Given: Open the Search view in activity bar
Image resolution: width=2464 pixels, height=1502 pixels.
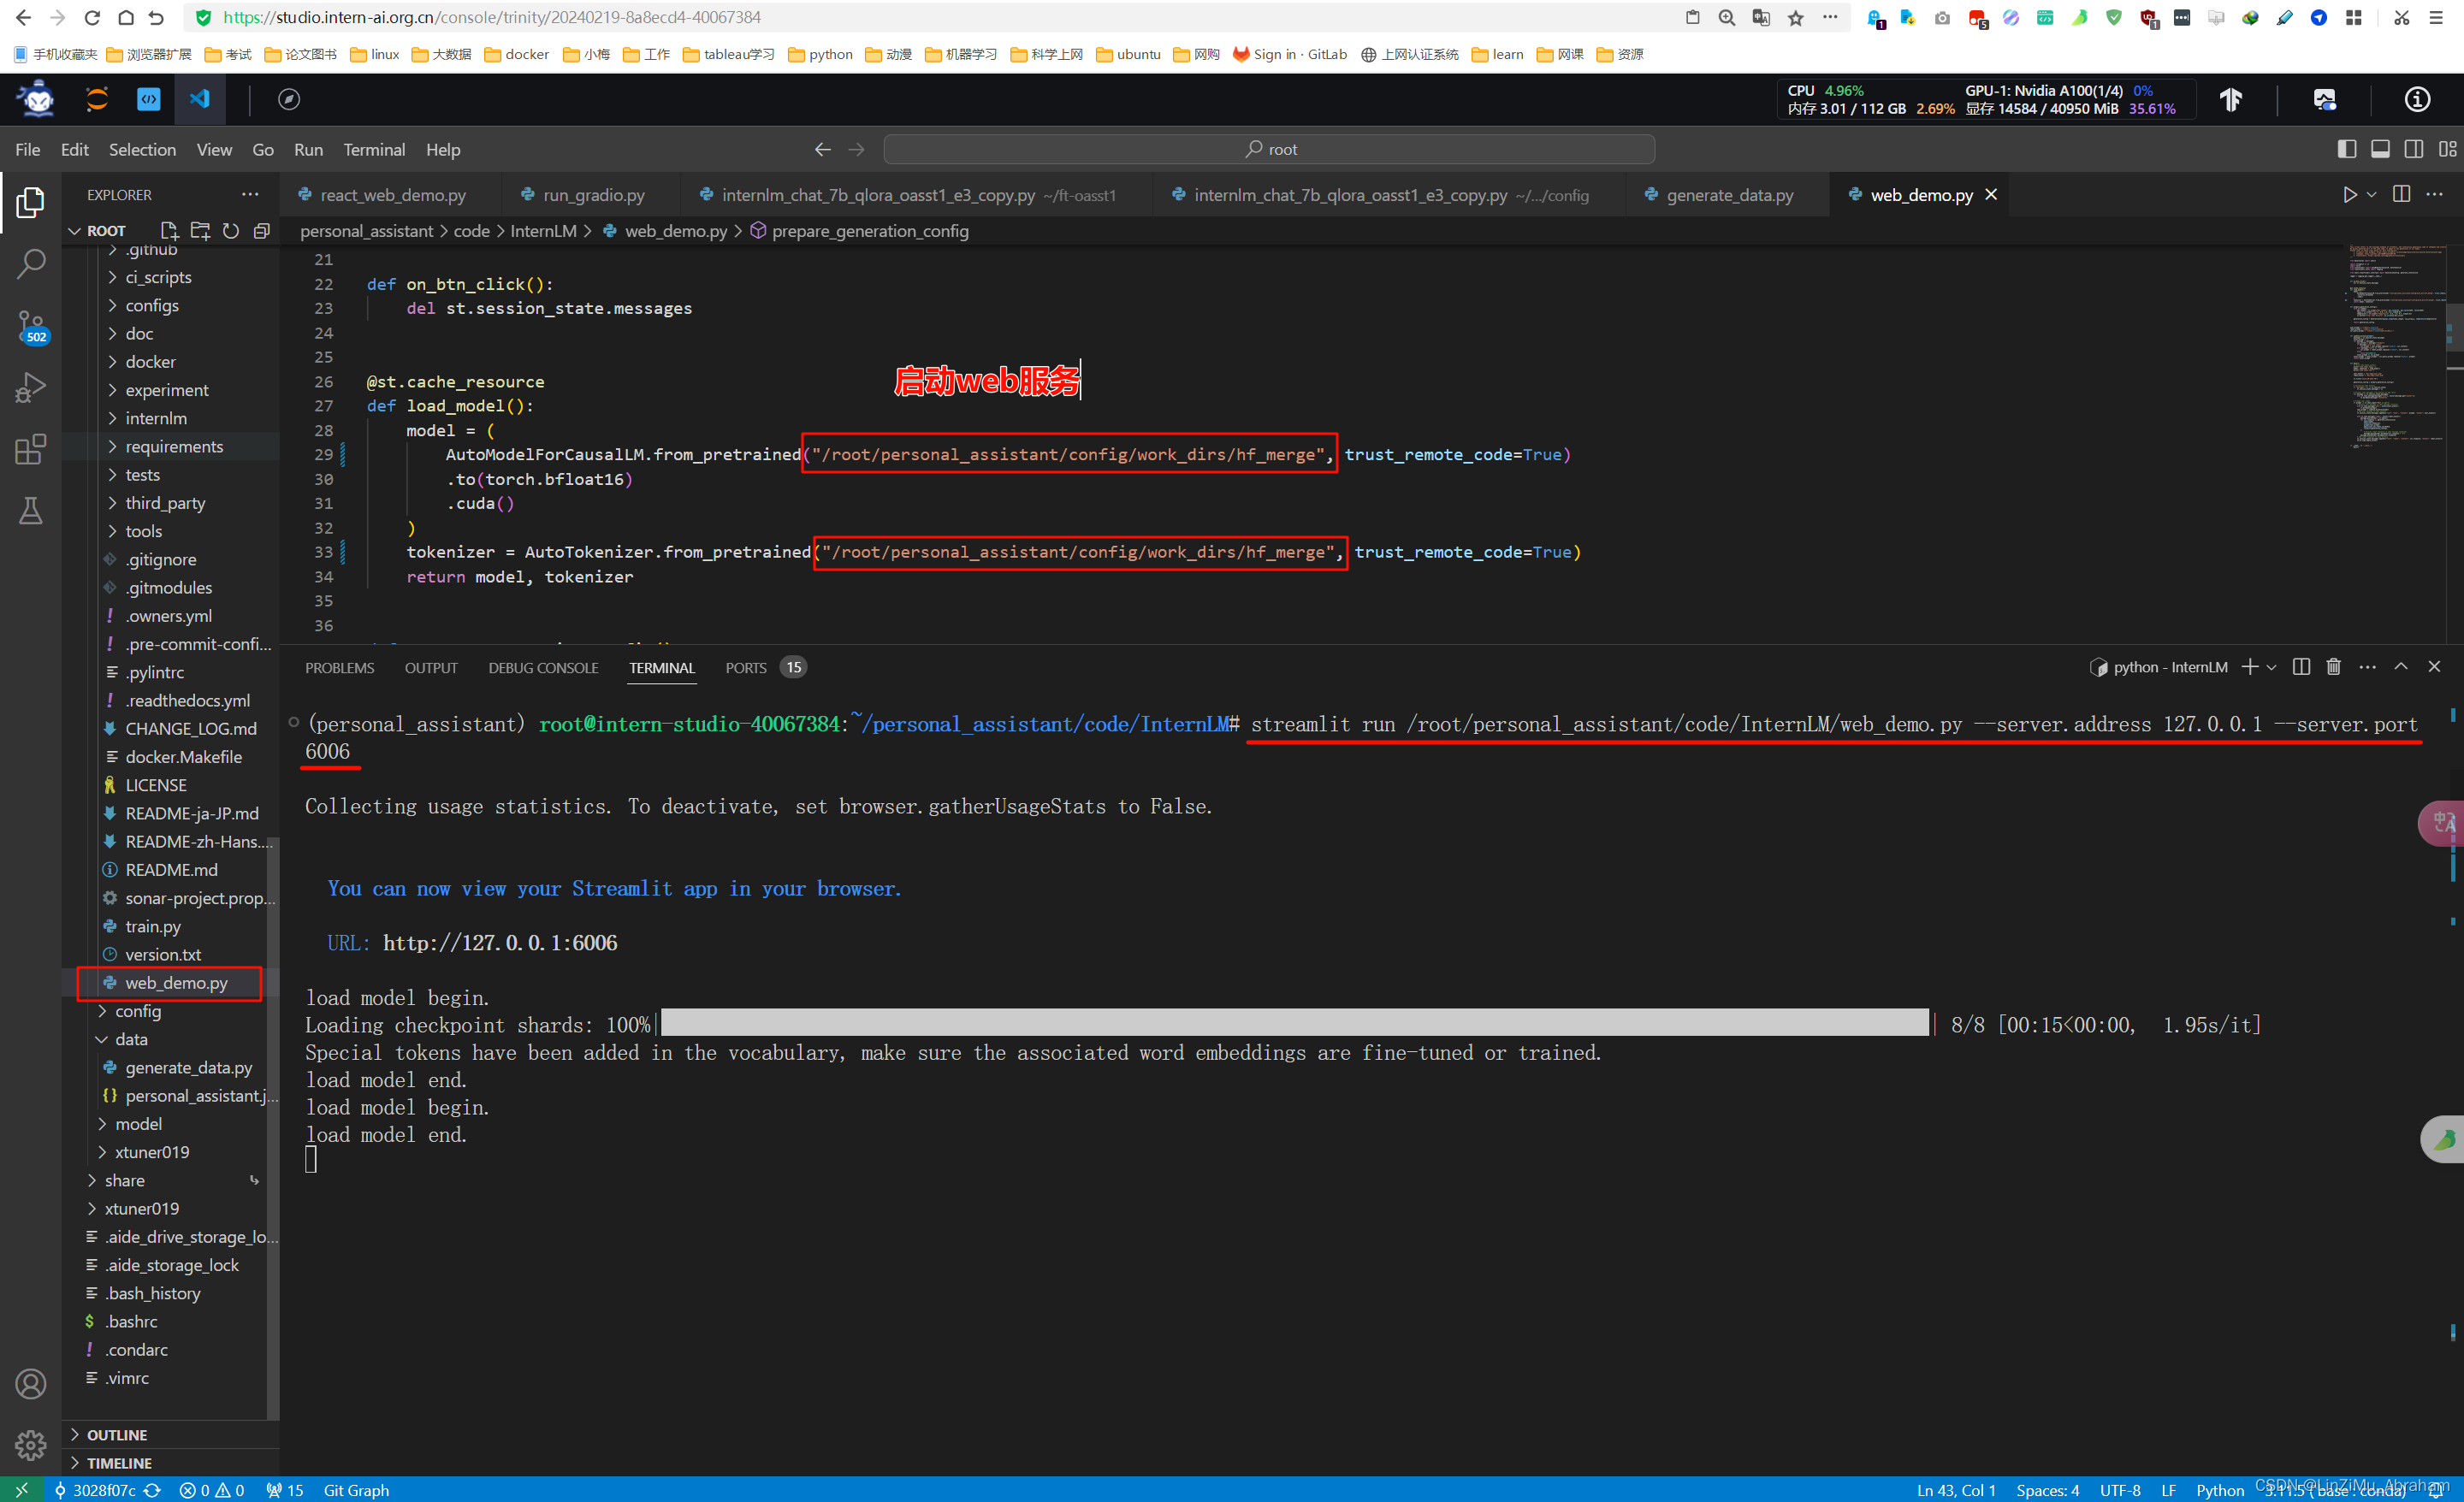Looking at the screenshot, I should point(30,264).
